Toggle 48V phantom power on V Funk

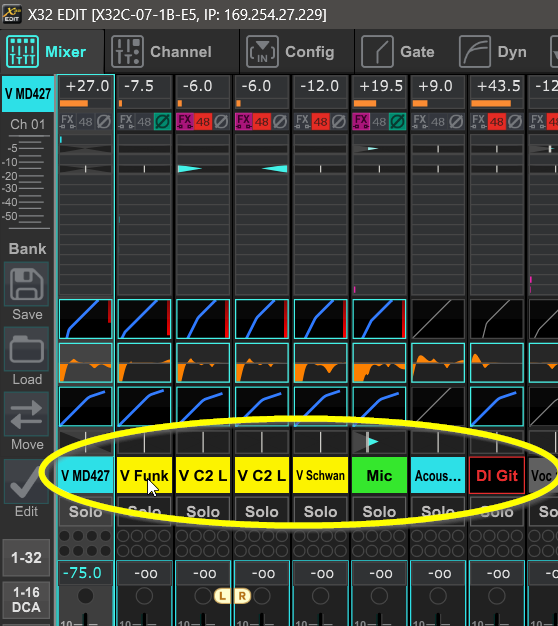(x=144, y=121)
